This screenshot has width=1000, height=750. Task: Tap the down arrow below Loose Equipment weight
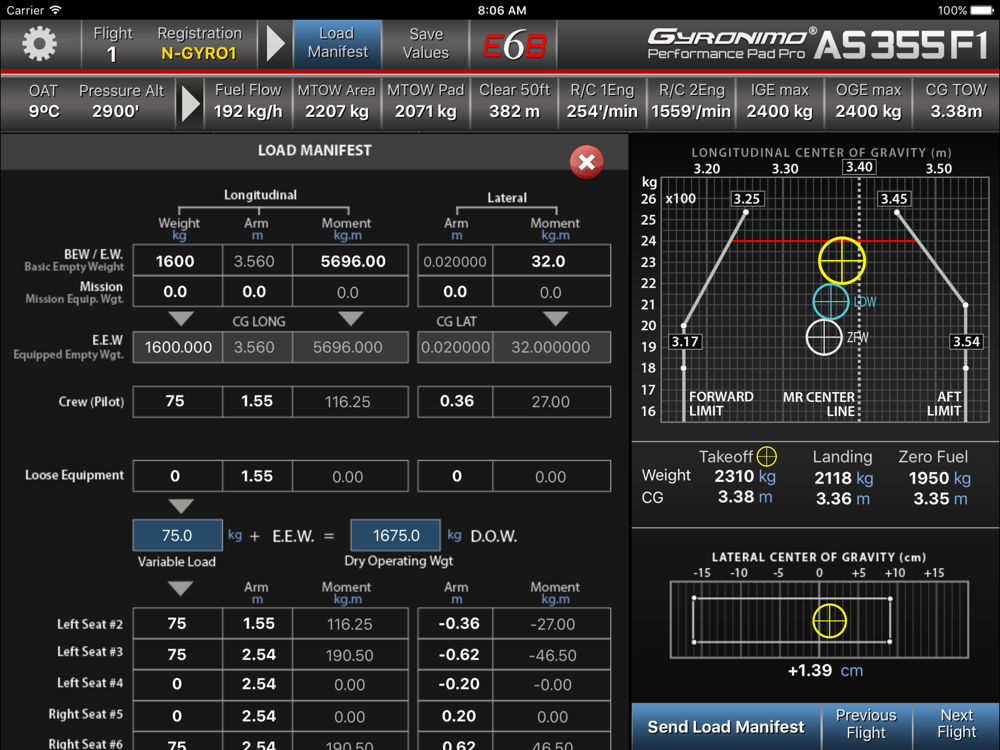180,506
